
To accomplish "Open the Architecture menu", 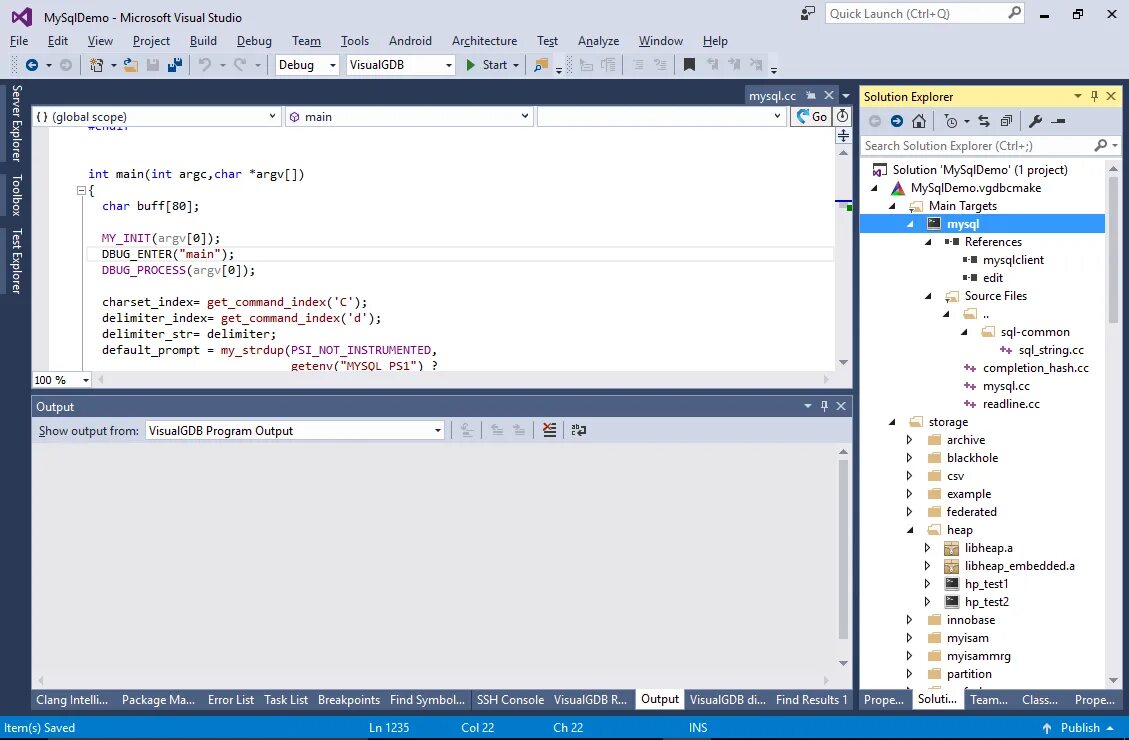I will coord(484,41).
